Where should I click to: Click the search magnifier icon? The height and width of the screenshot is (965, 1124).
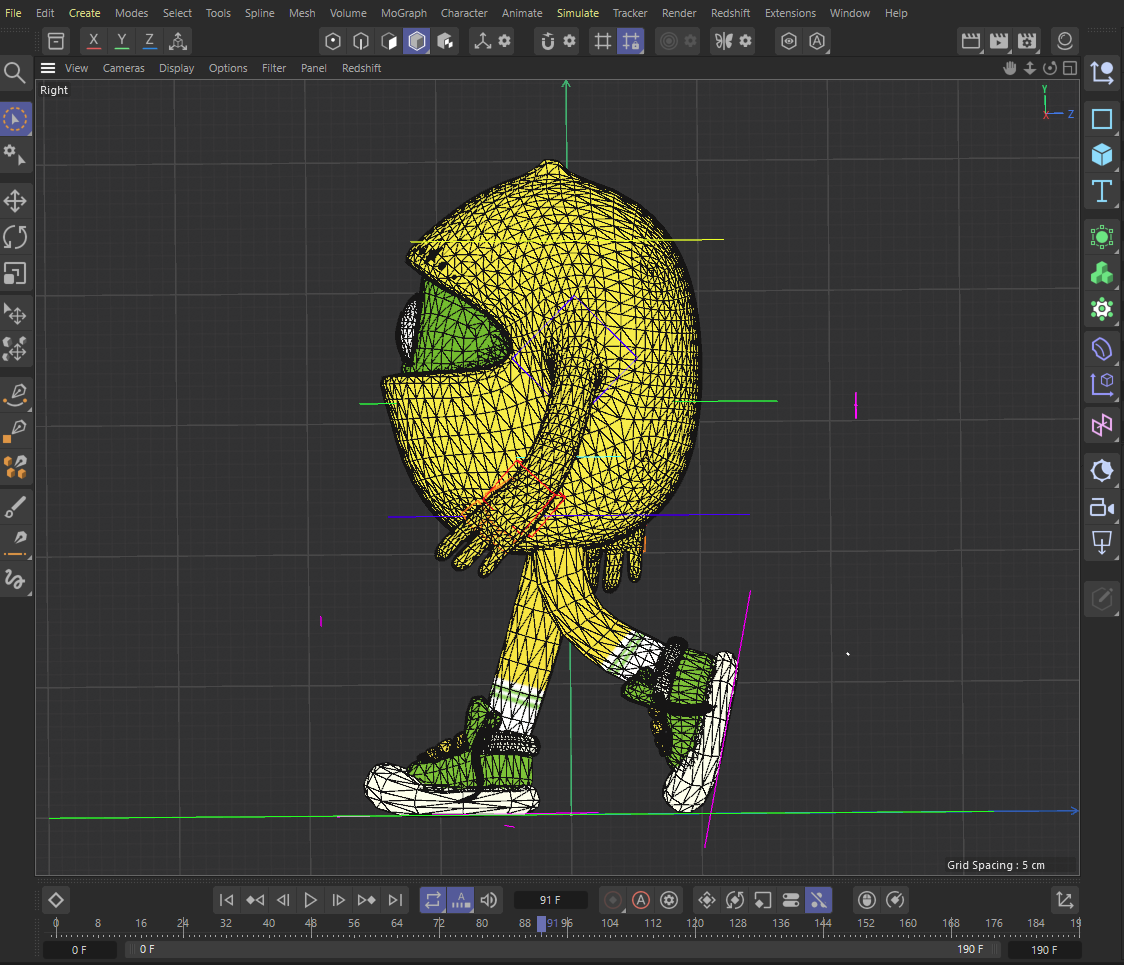coord(15,72)
